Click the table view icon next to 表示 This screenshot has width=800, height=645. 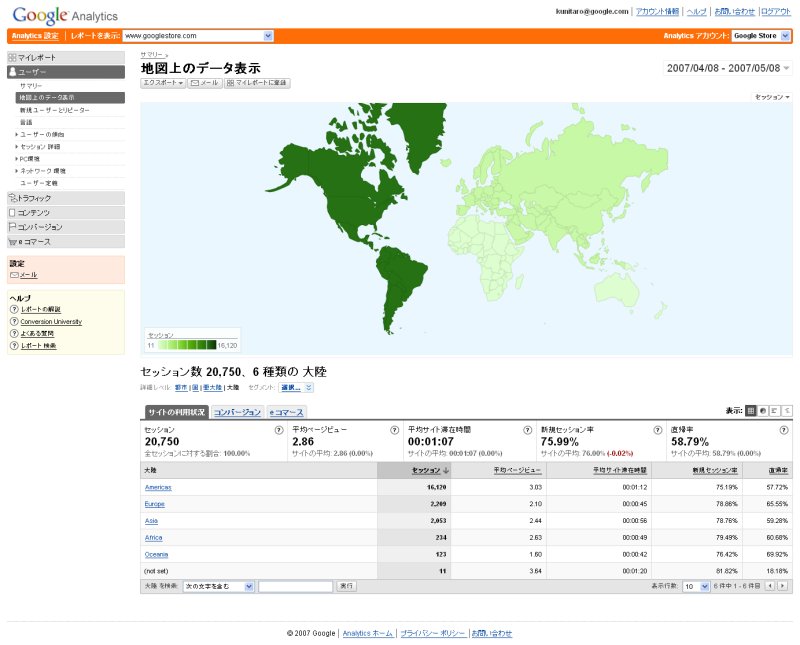(x=751, y=411)
